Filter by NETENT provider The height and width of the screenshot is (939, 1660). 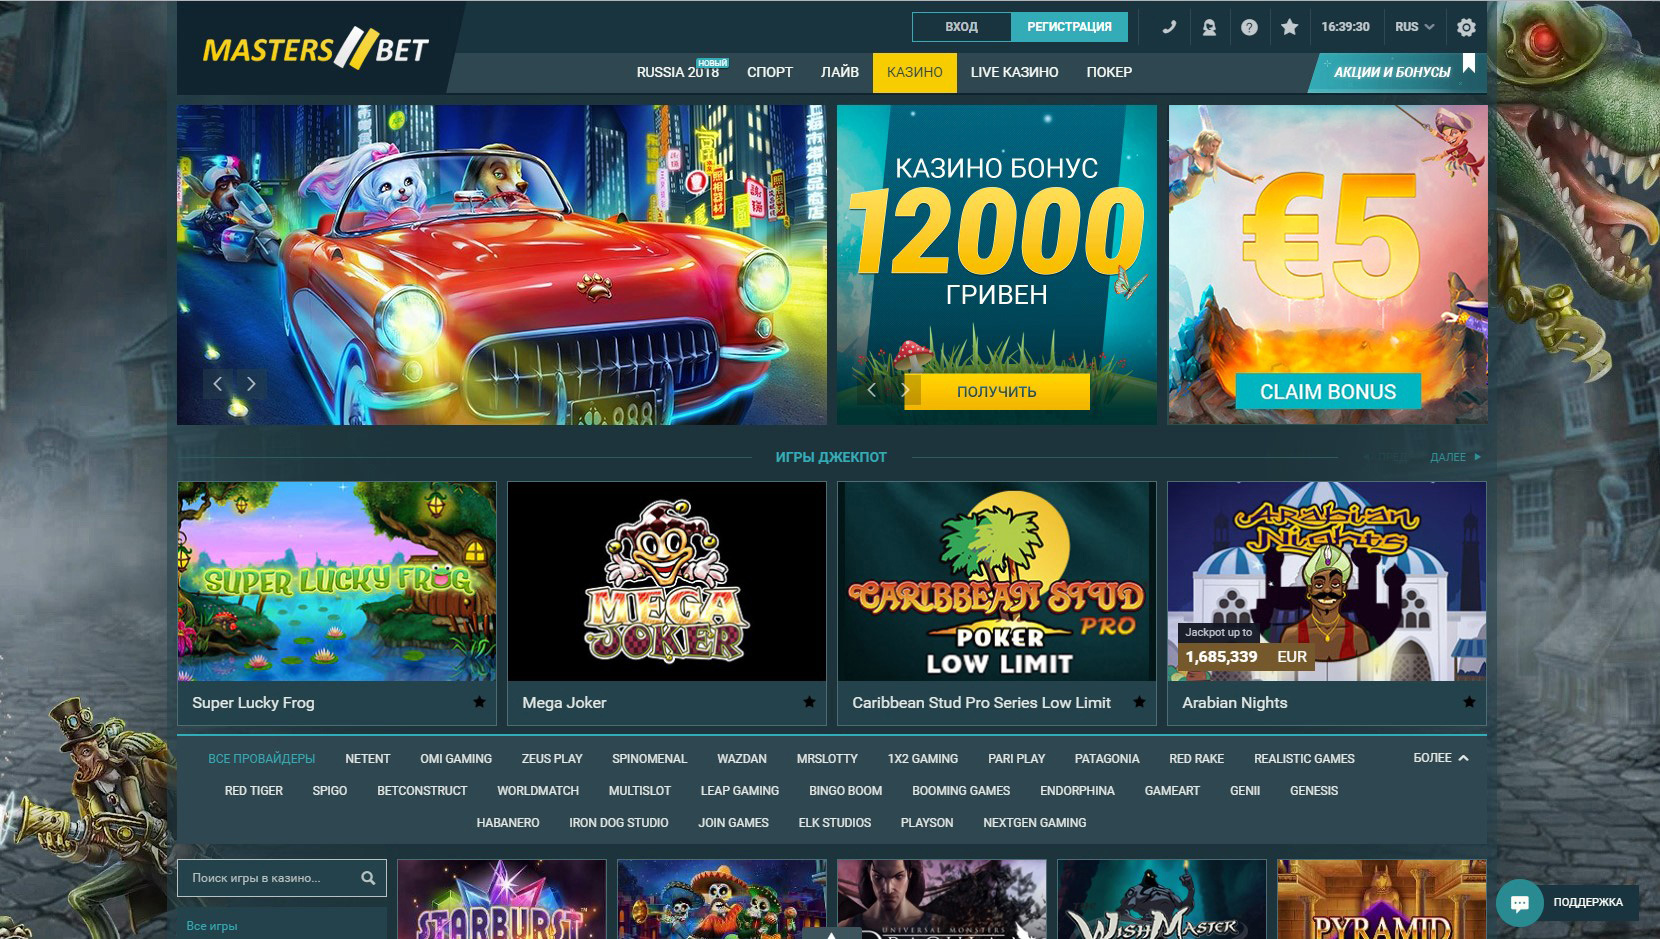[367, 759]
